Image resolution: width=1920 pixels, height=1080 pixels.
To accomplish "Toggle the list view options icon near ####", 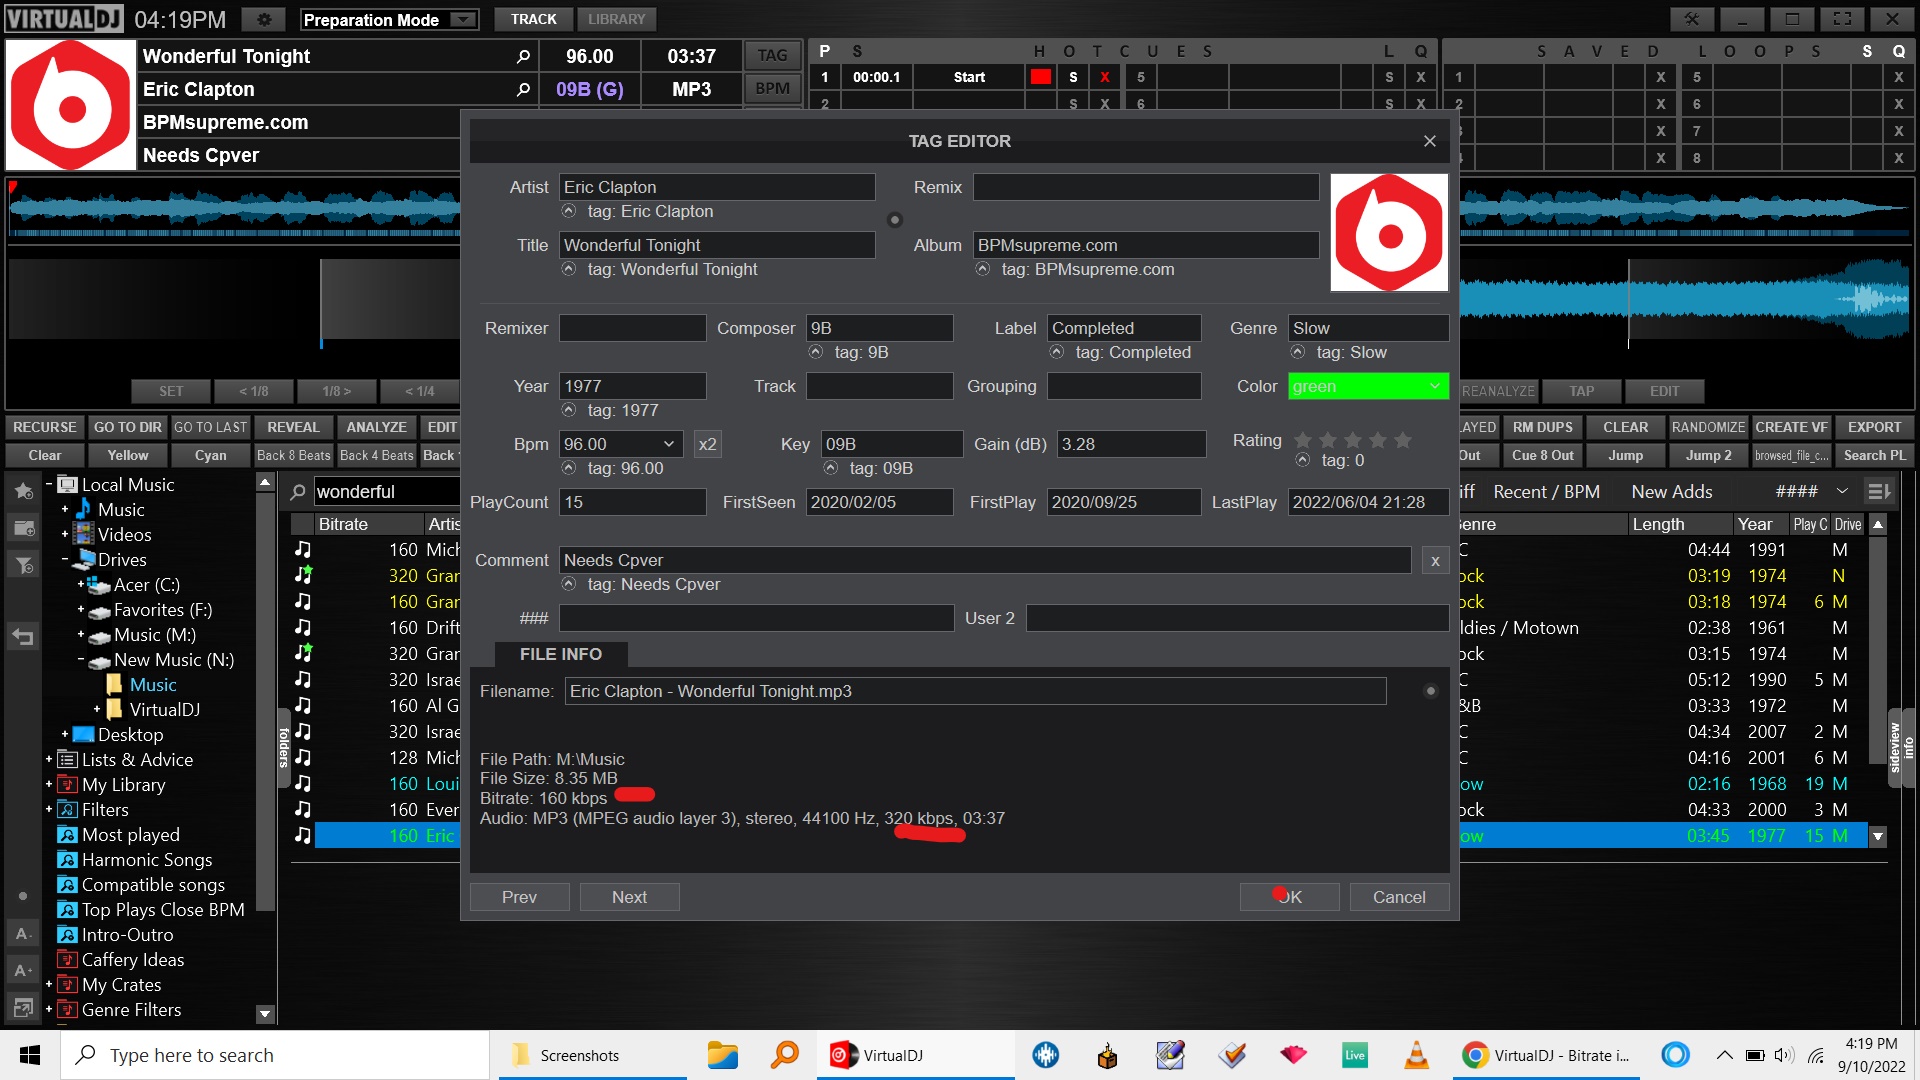I will [1879, 491].
